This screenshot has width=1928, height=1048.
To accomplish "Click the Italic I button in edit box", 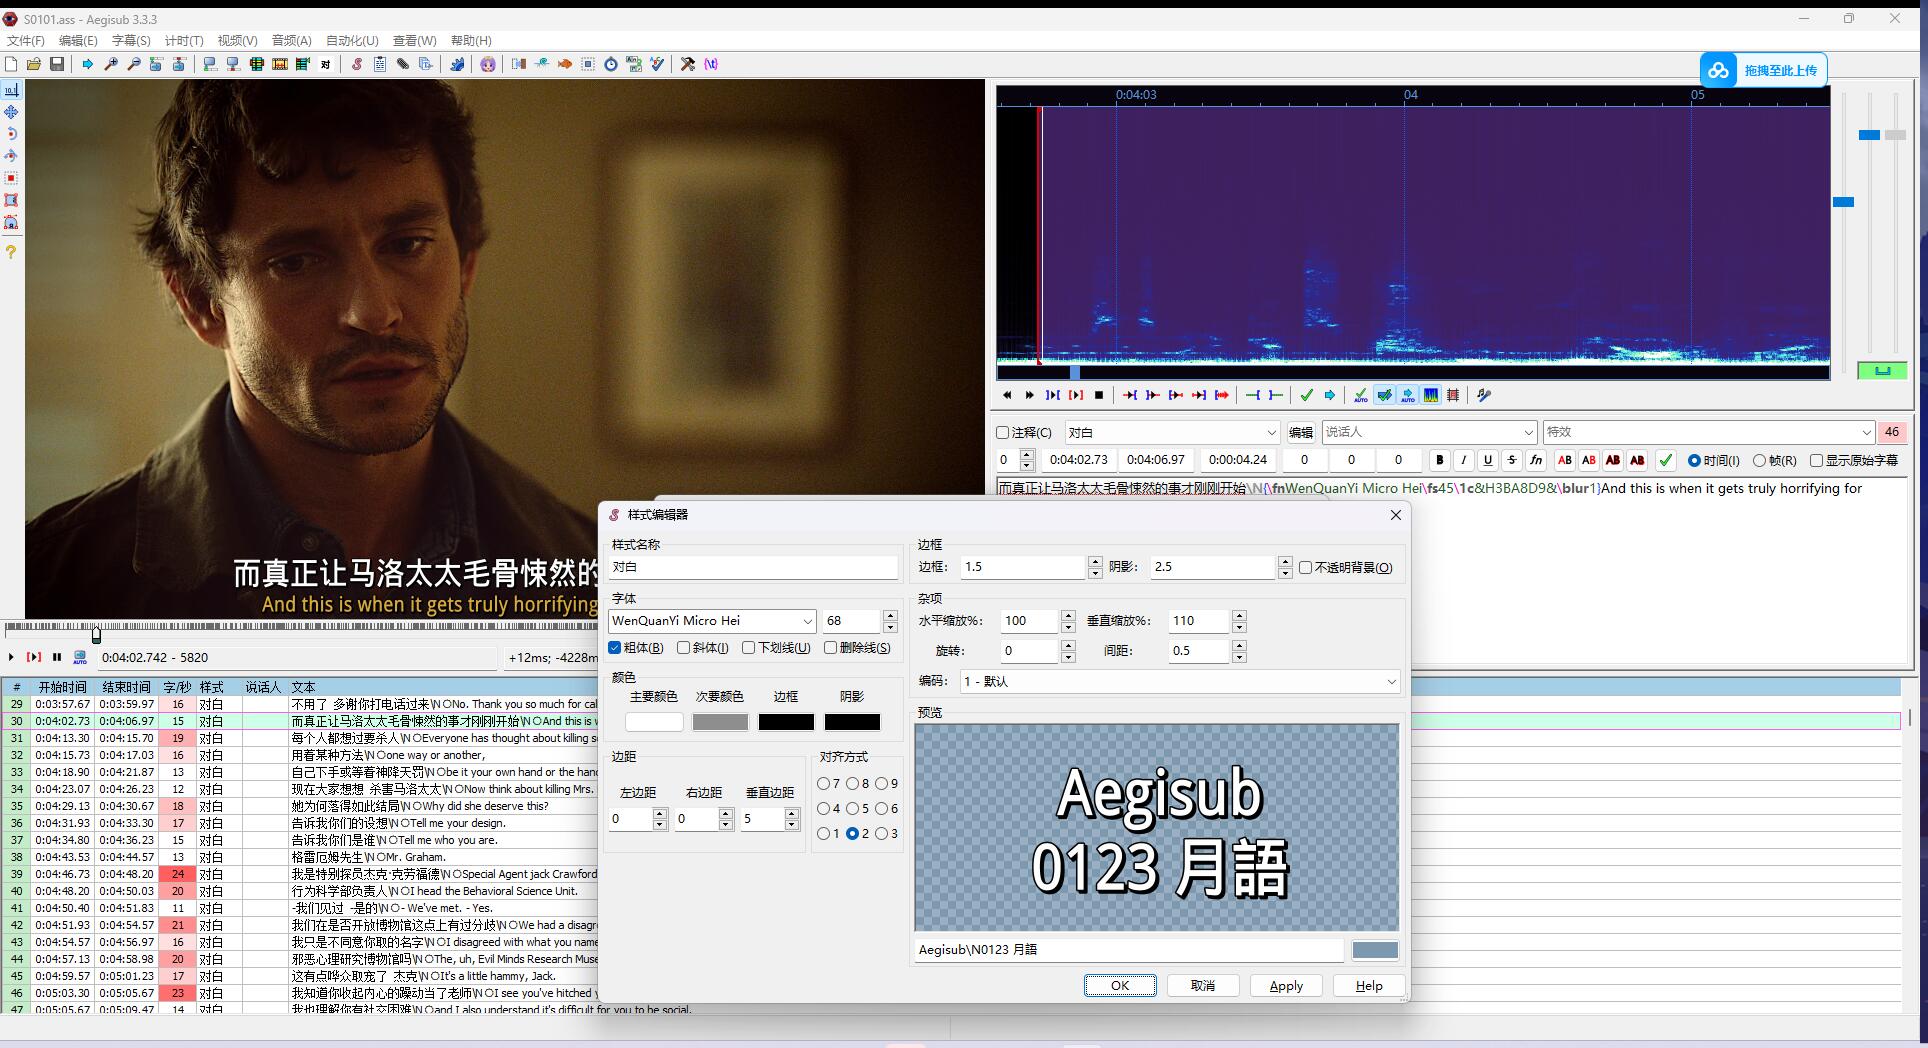I will (1464, 460).
